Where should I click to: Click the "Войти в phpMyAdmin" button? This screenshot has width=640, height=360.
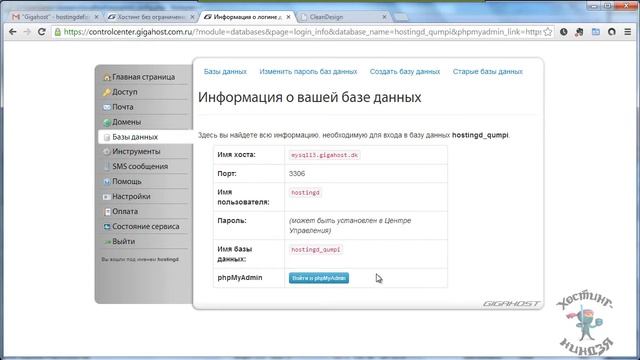[x=319, y=278]
